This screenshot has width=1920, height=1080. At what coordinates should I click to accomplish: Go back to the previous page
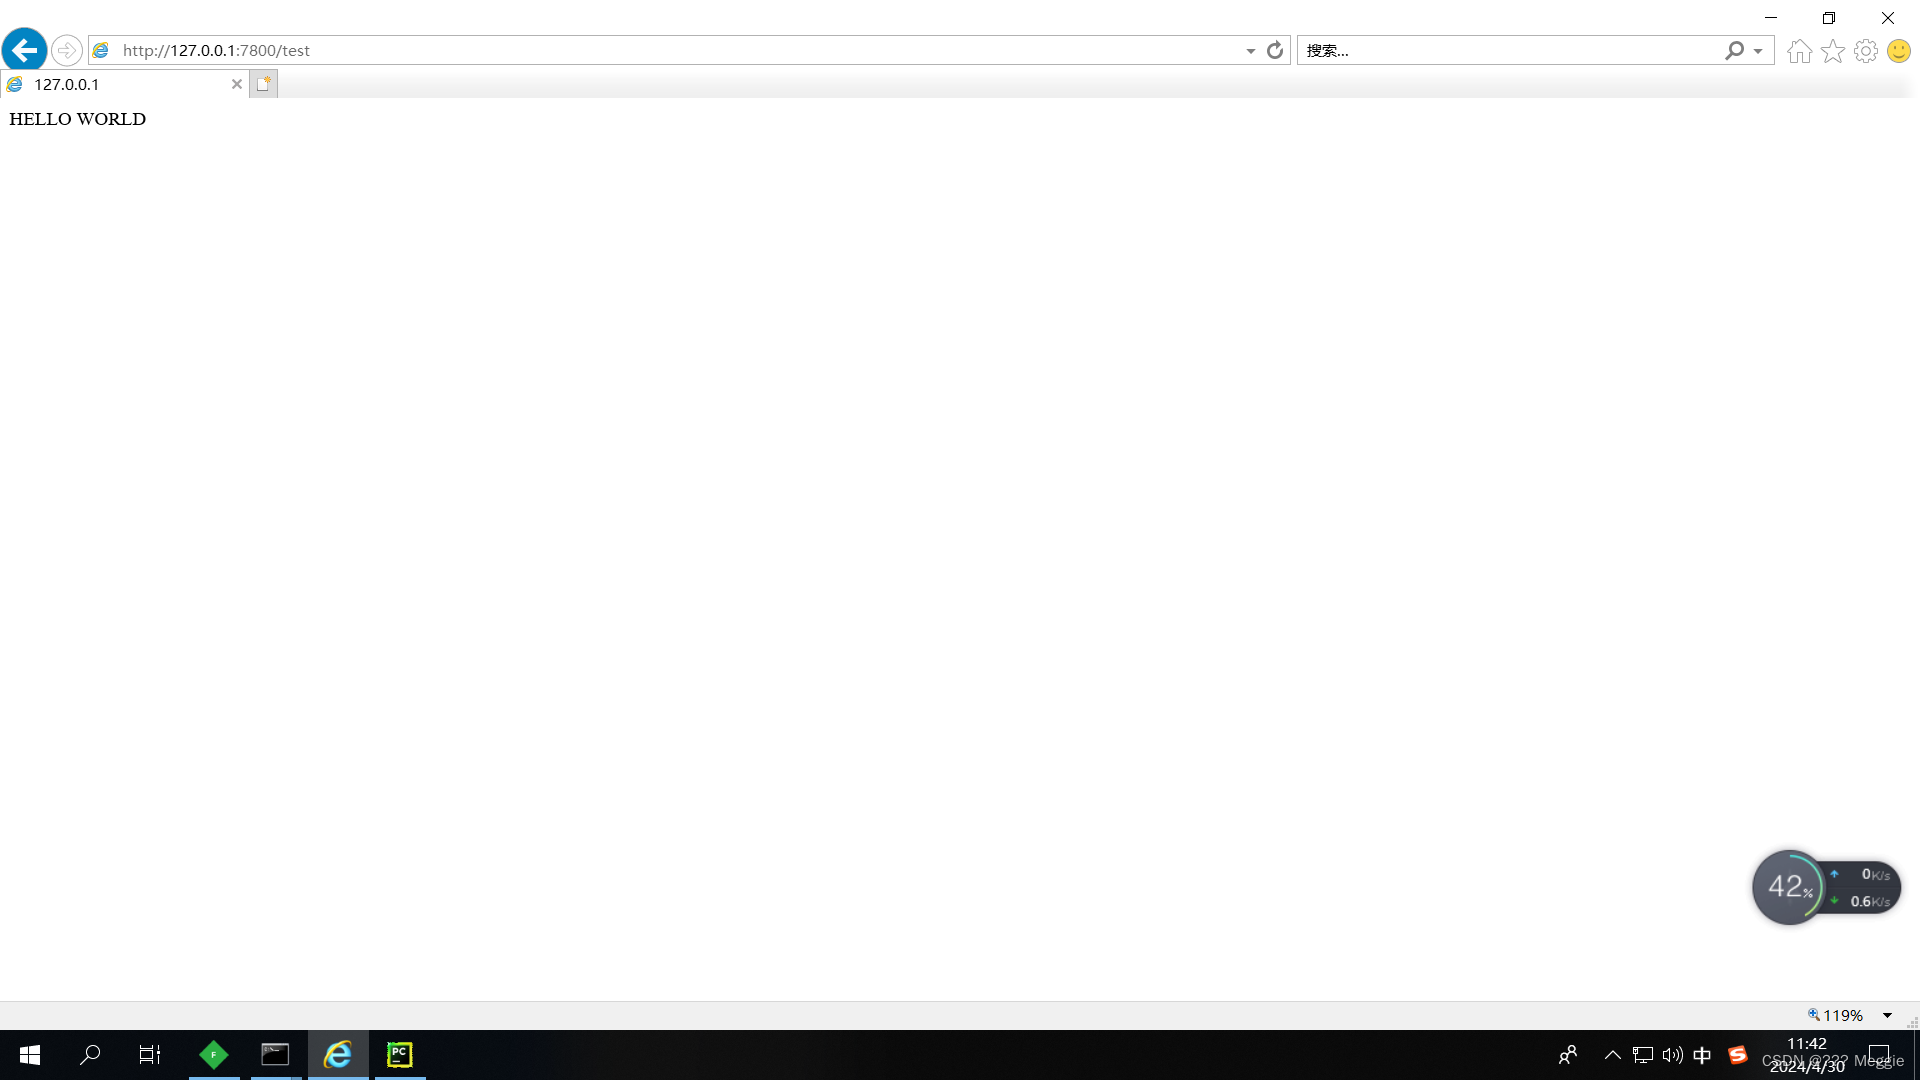[24, 50]
